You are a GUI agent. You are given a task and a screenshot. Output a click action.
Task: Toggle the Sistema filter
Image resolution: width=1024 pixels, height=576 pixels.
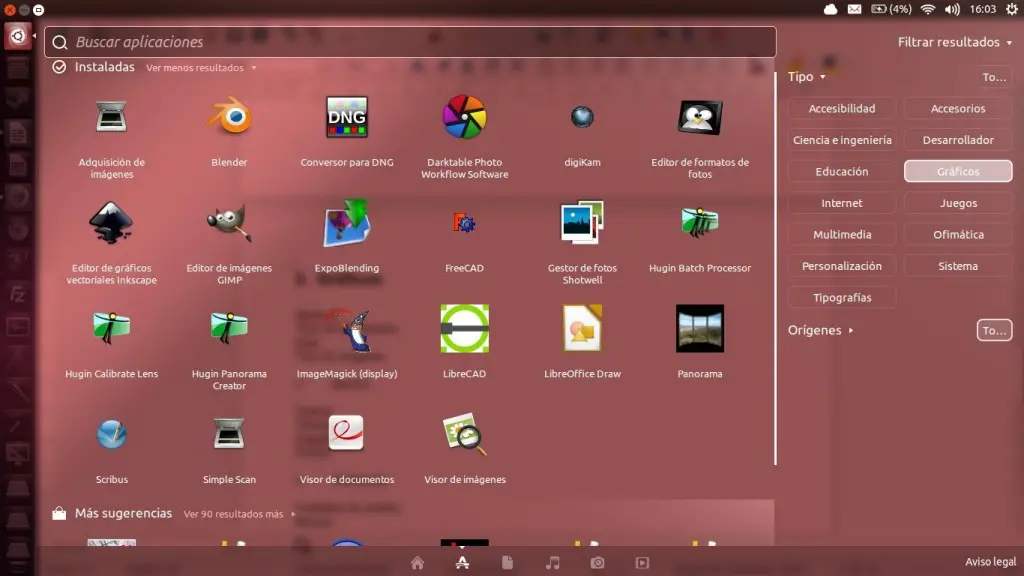[958, 266]
